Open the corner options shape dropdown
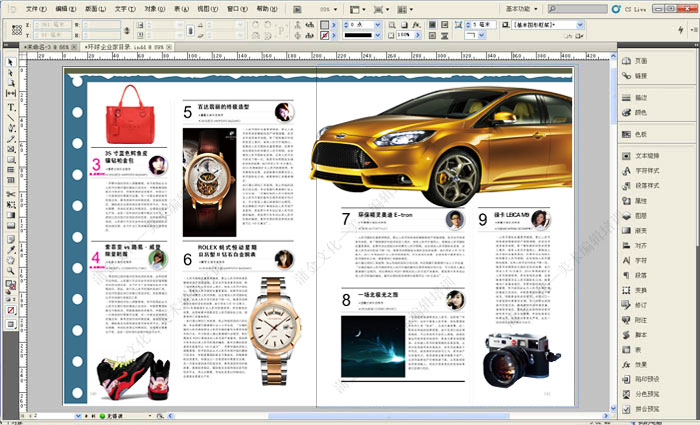This screenshot has height=425, width=700. click(x=481, y=35)
